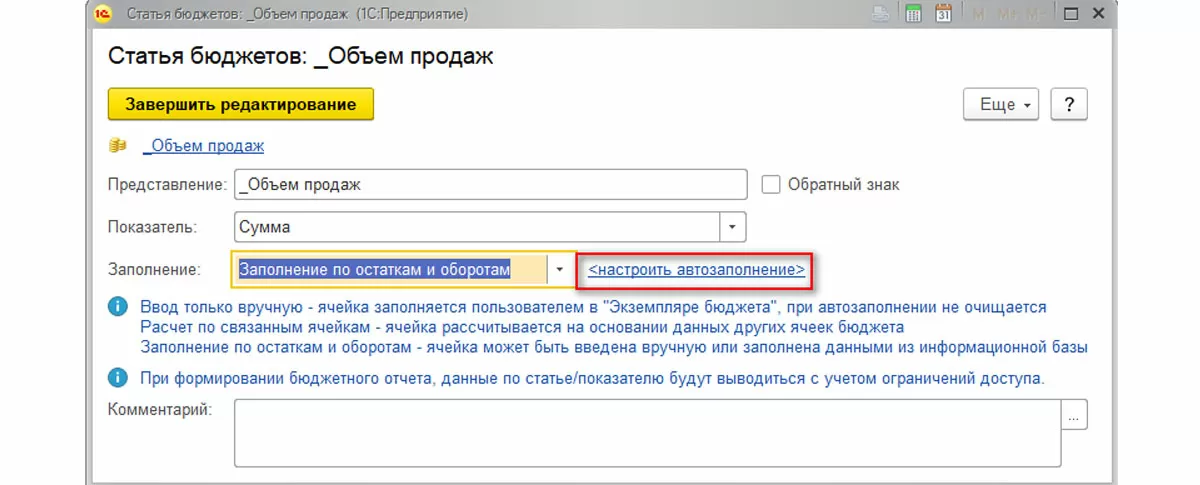Click настроить автозаполнение link
The image size is (1200, 485).
click(697, 270)
